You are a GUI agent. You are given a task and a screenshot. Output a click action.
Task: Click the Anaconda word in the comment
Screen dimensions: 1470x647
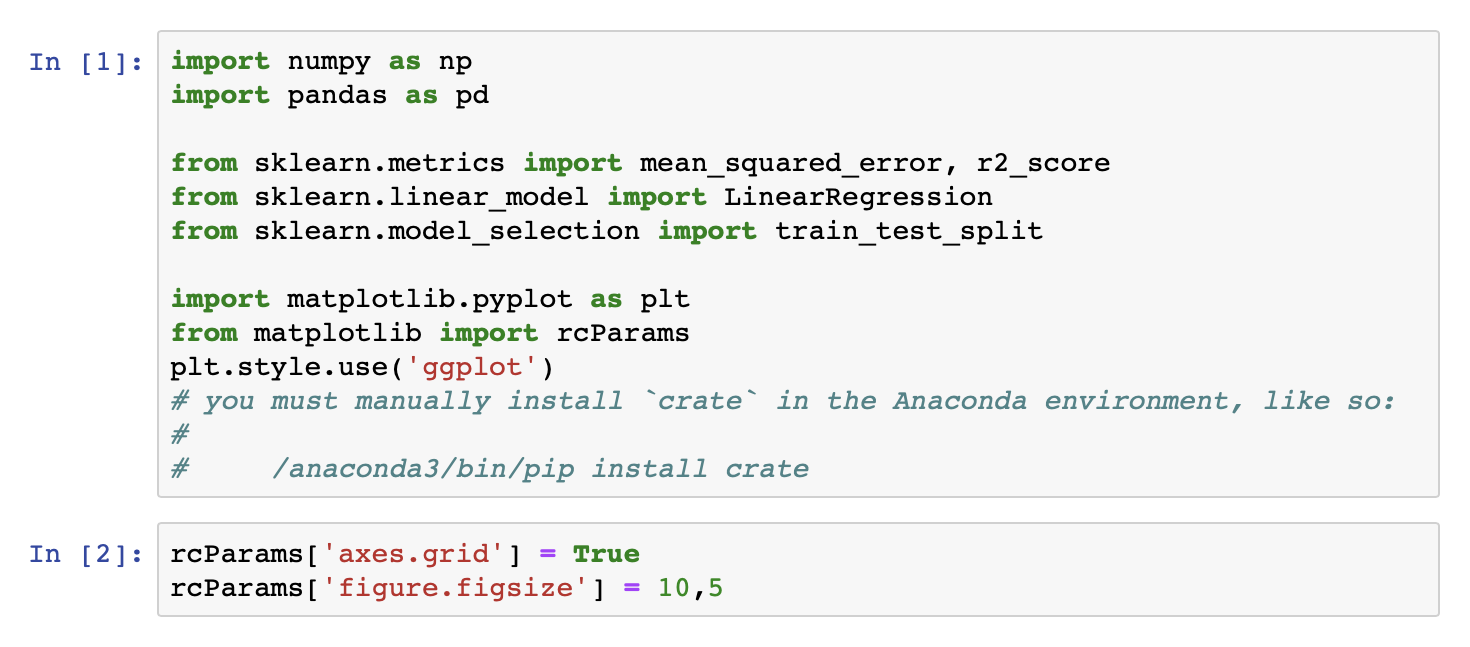960,401
